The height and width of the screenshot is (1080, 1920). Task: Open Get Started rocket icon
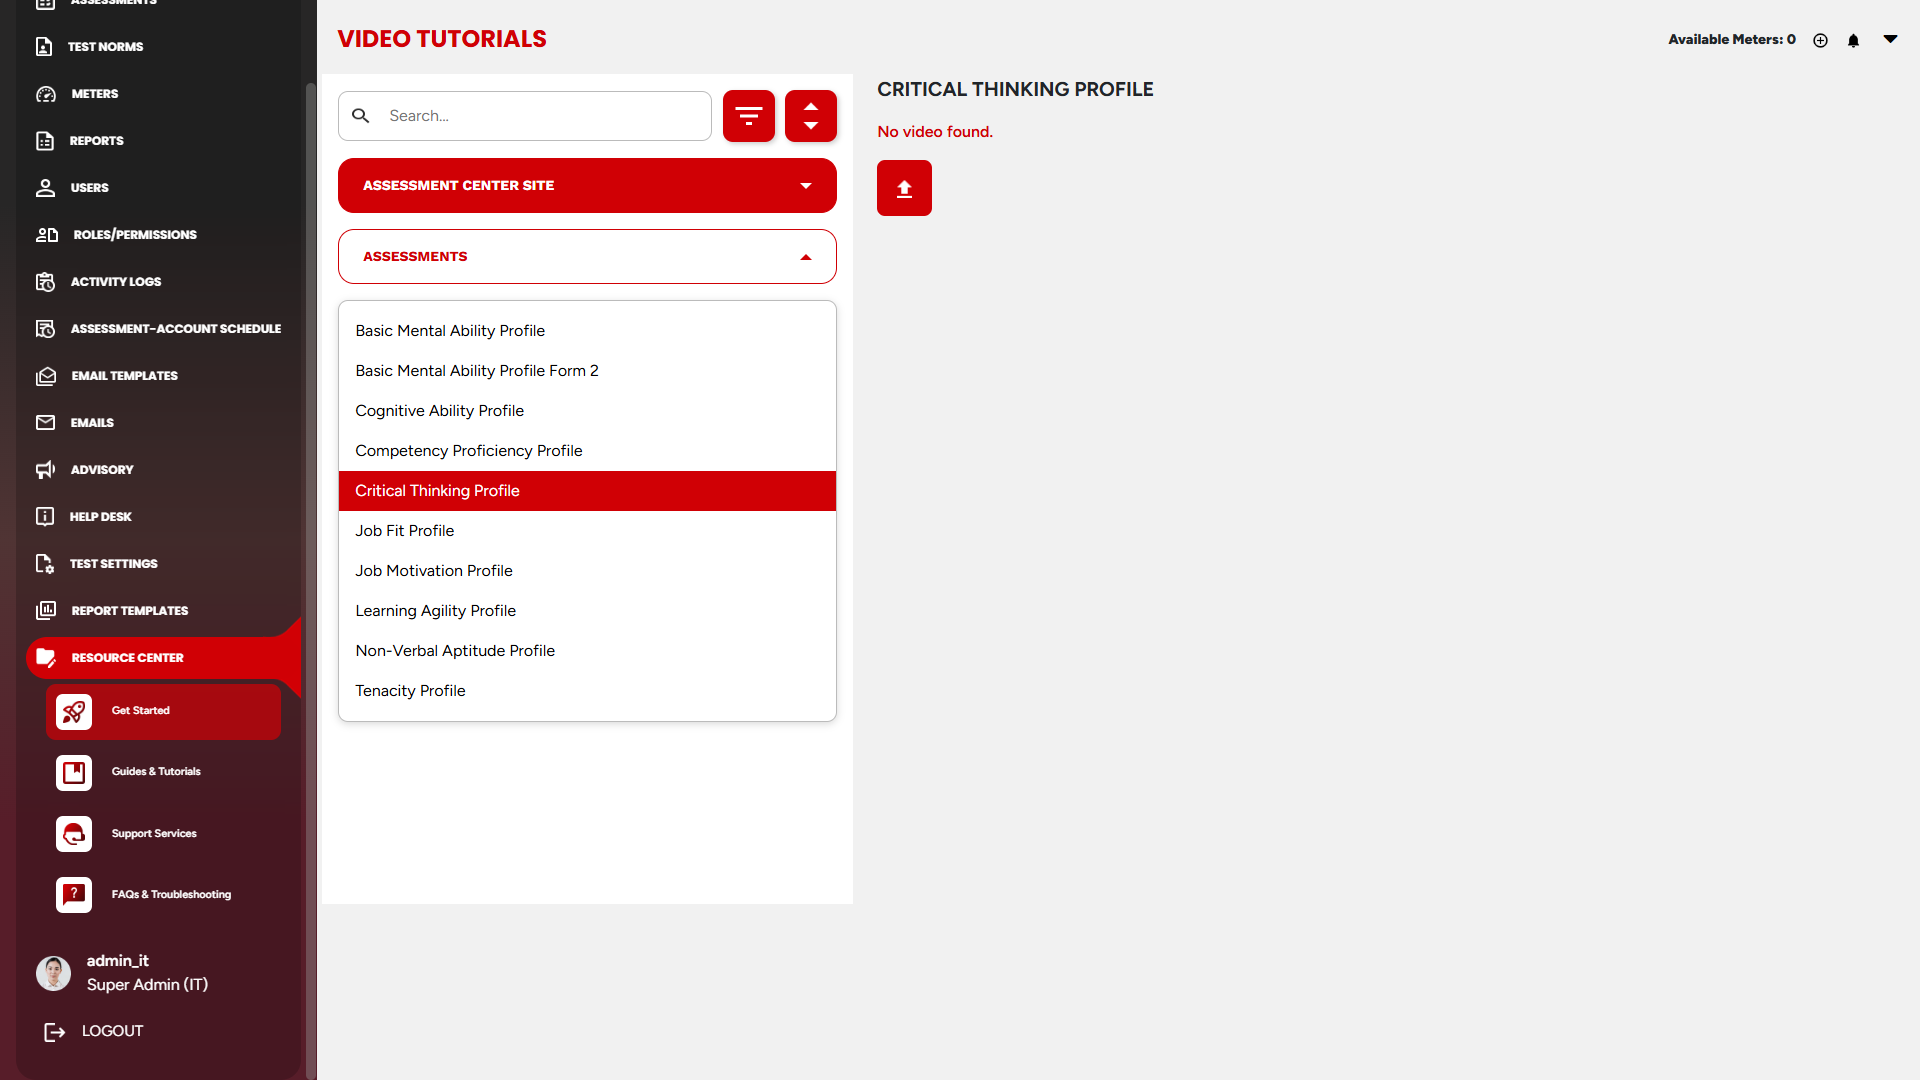pos(74,711)
